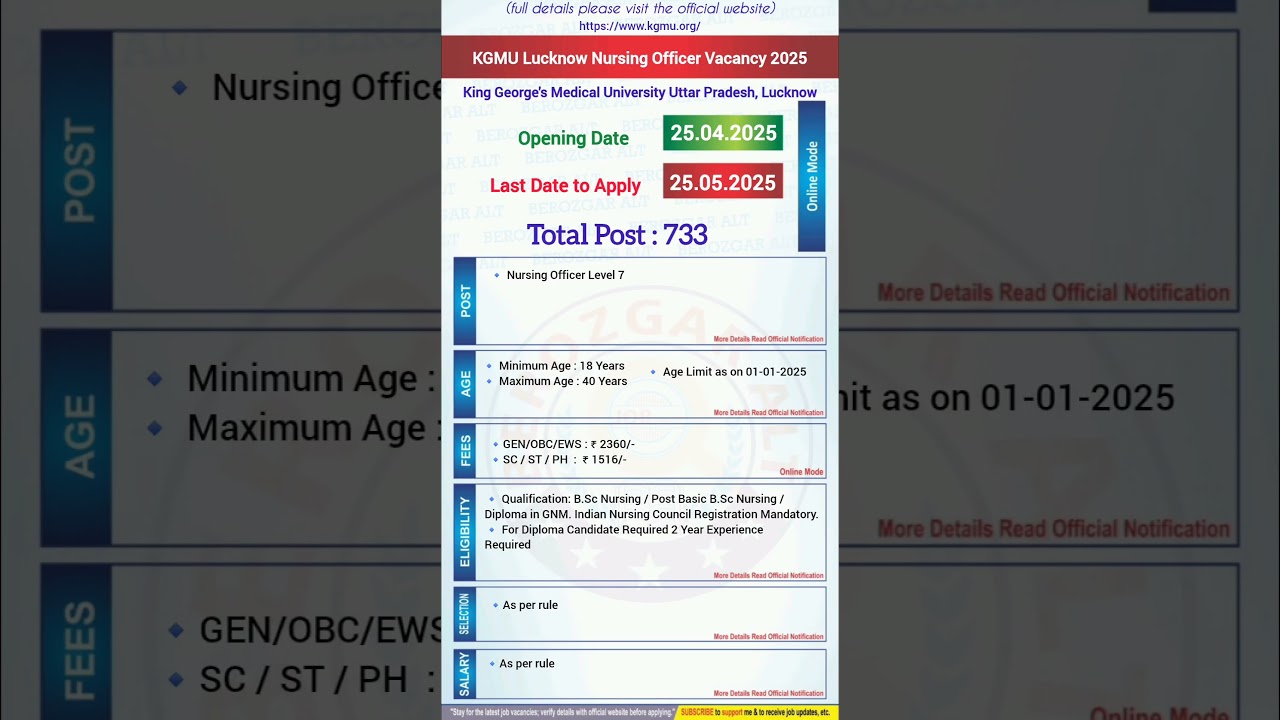Viewport: 1280px width, 720px height.
Task: Click 'Age Limit as on 01-01-2025'
Action: point(734,372)
